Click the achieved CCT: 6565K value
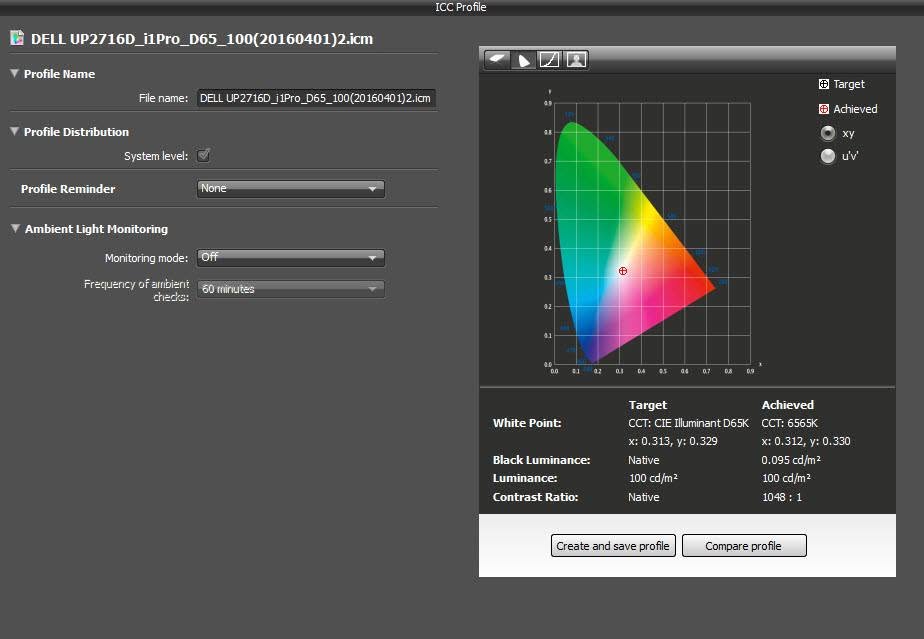This screenshot has width=924, height=639. coord(790,423)
